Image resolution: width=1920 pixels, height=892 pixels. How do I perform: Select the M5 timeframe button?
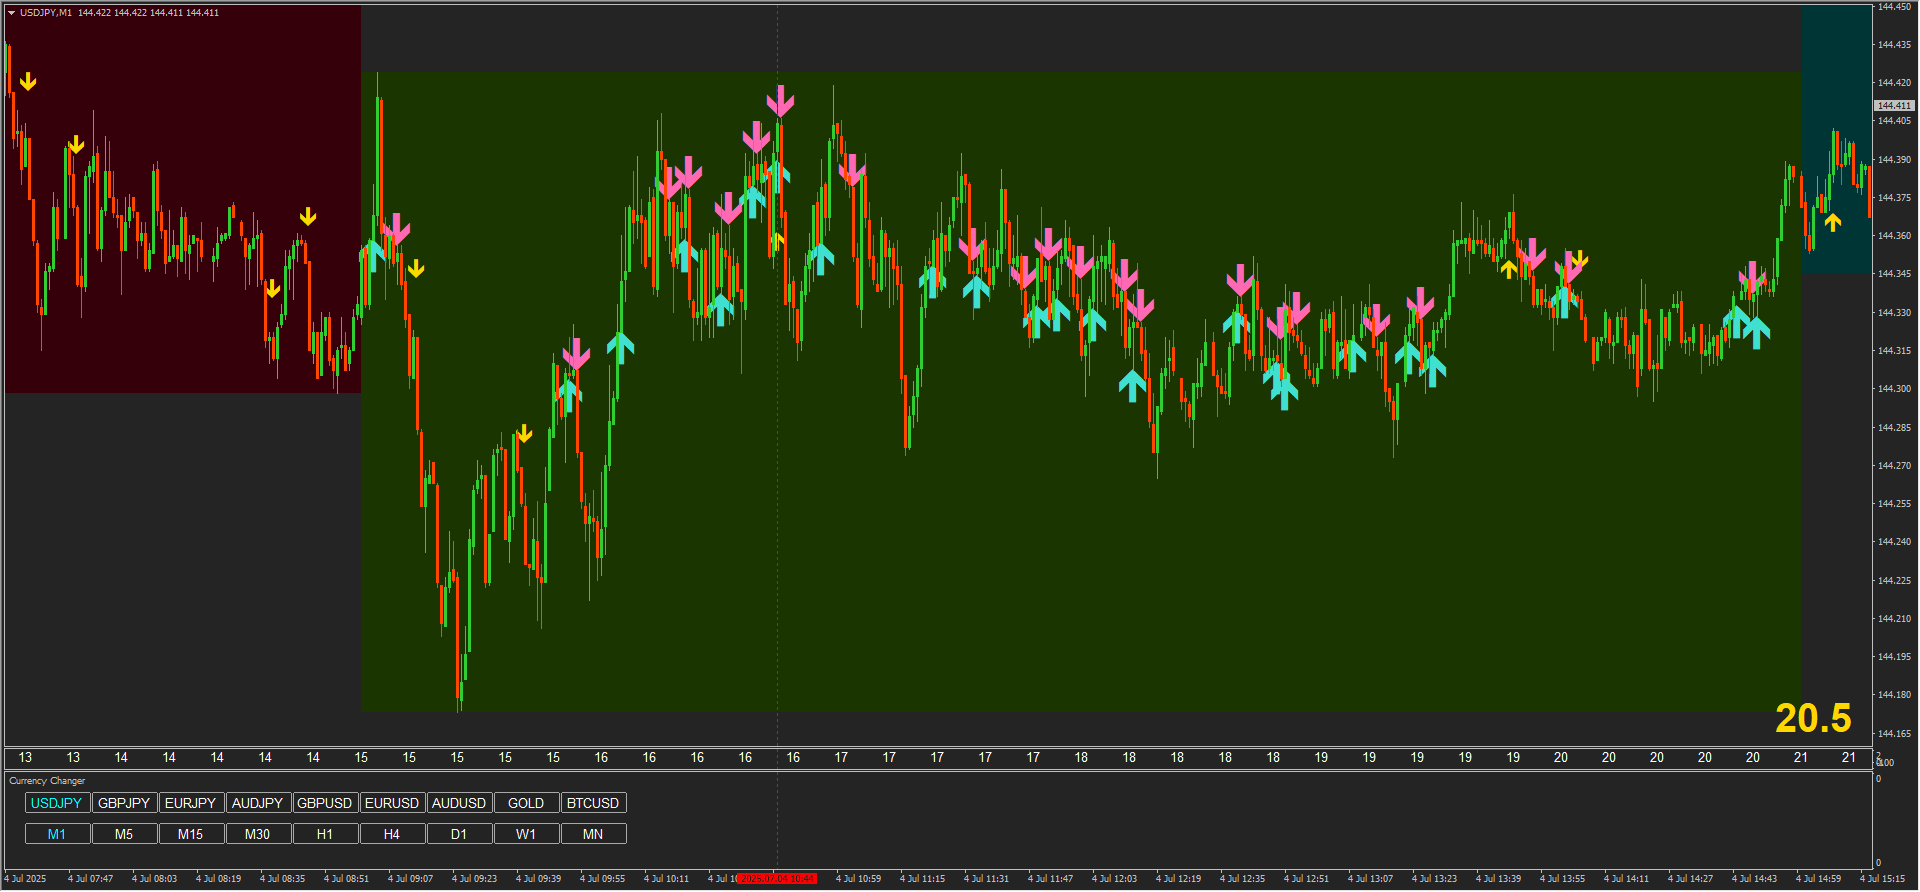pyautogui.click(x=124, y=834)
